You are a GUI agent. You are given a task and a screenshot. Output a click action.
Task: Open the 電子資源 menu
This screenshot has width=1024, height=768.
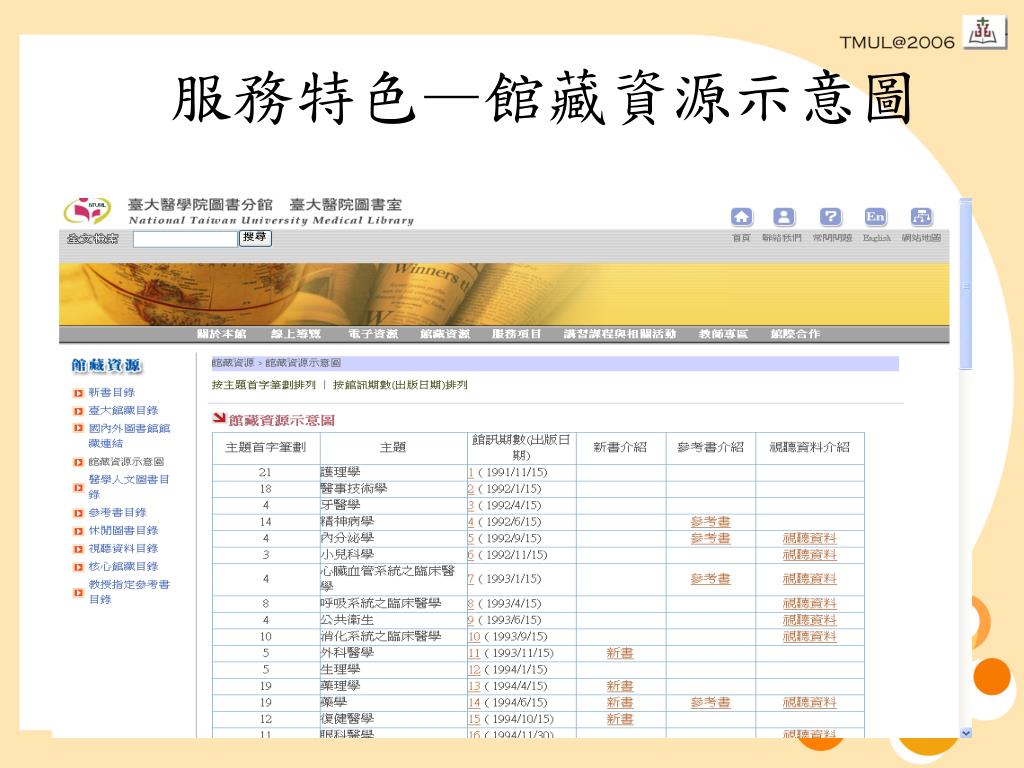[372, 334]
